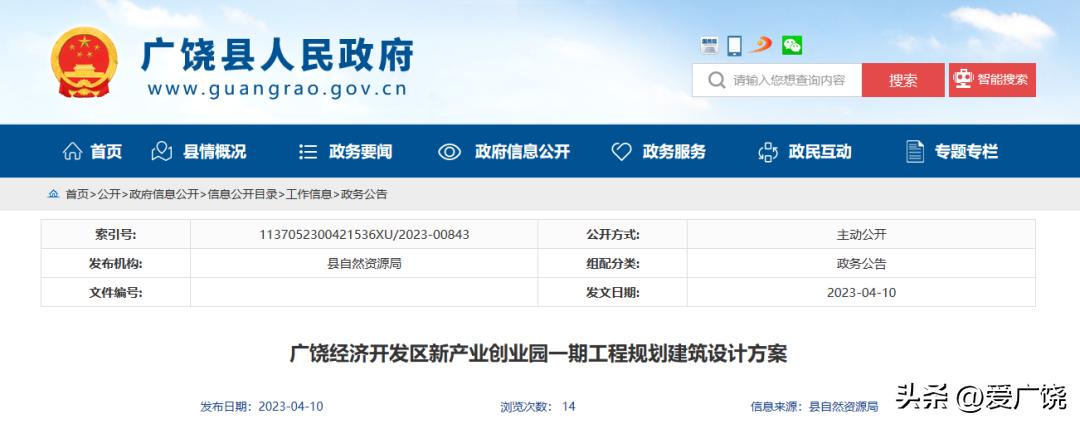This screenshot has height=424, width=1080.
Task: Click the small home icon in the breadcrumb
Action: [x=53, y=194]
